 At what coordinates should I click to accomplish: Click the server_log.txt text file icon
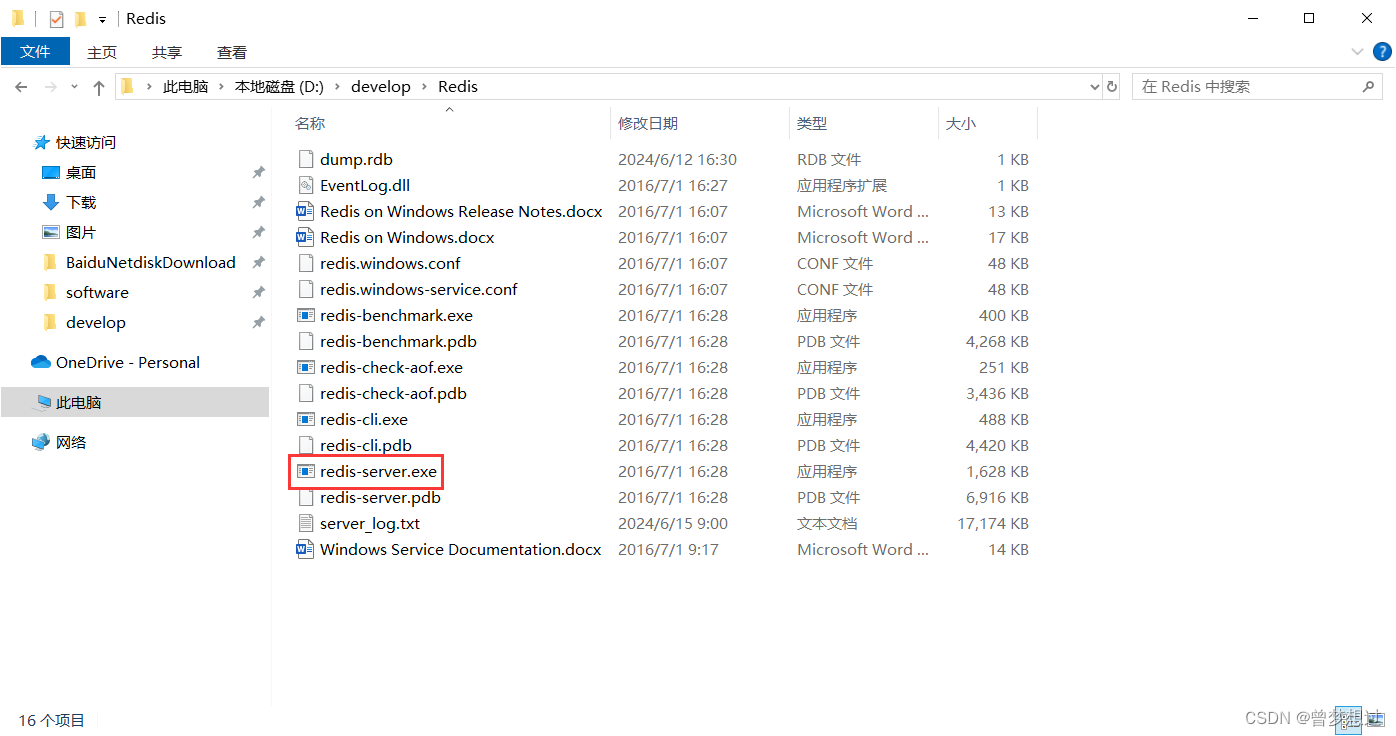[x=306, y=523]
